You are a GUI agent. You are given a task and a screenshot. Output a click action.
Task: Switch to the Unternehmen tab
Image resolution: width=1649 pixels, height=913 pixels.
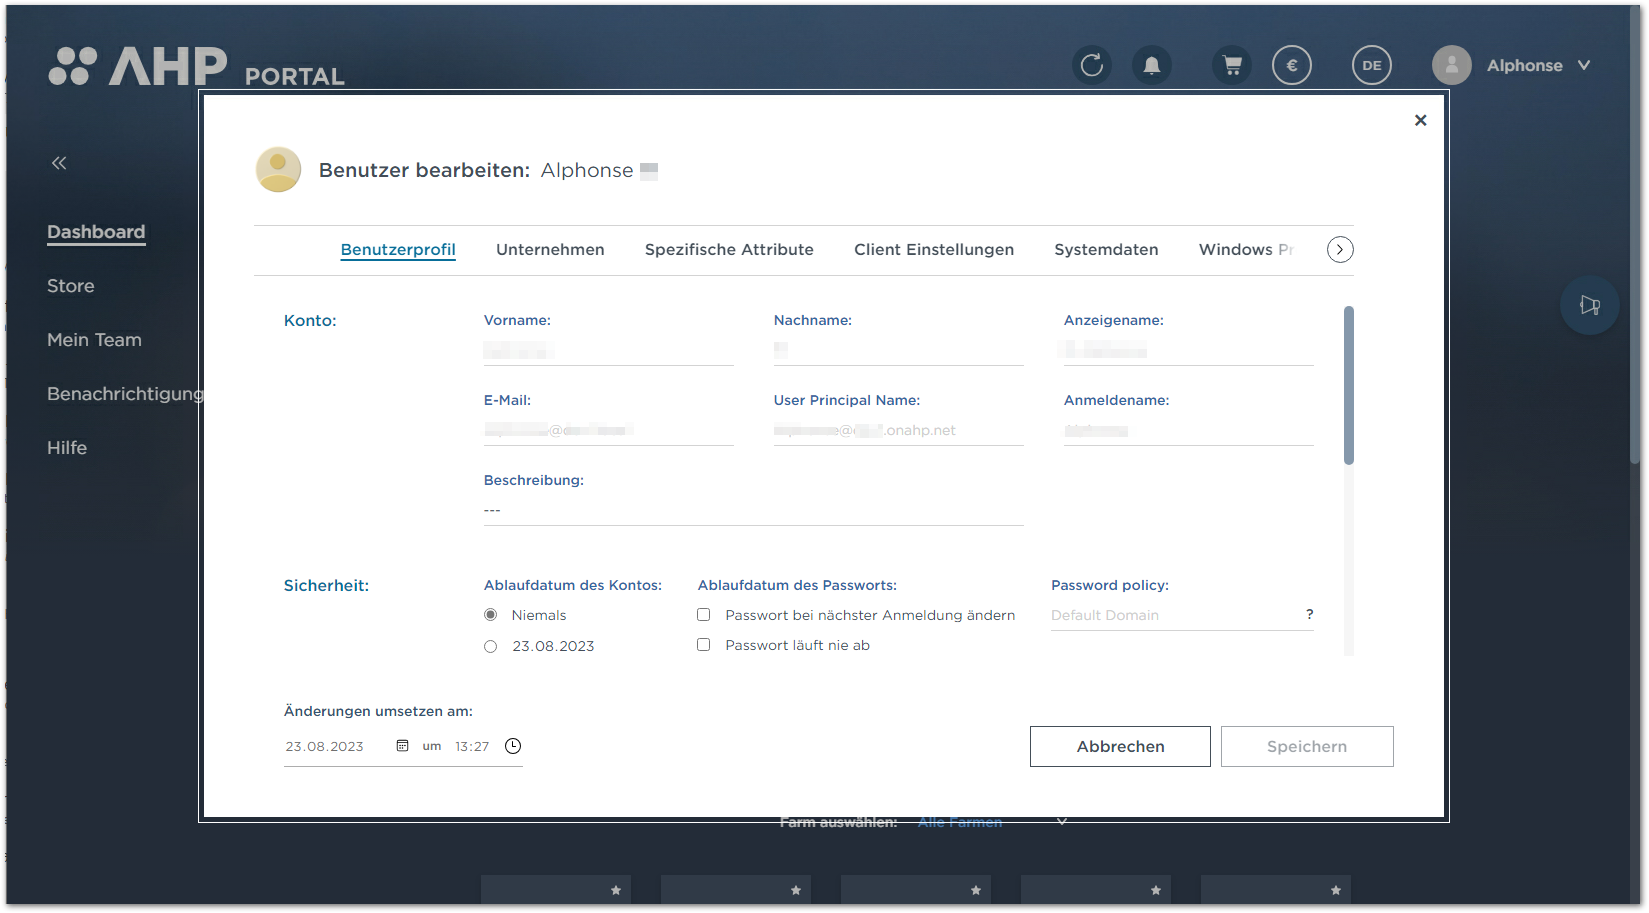coord(550,249)
